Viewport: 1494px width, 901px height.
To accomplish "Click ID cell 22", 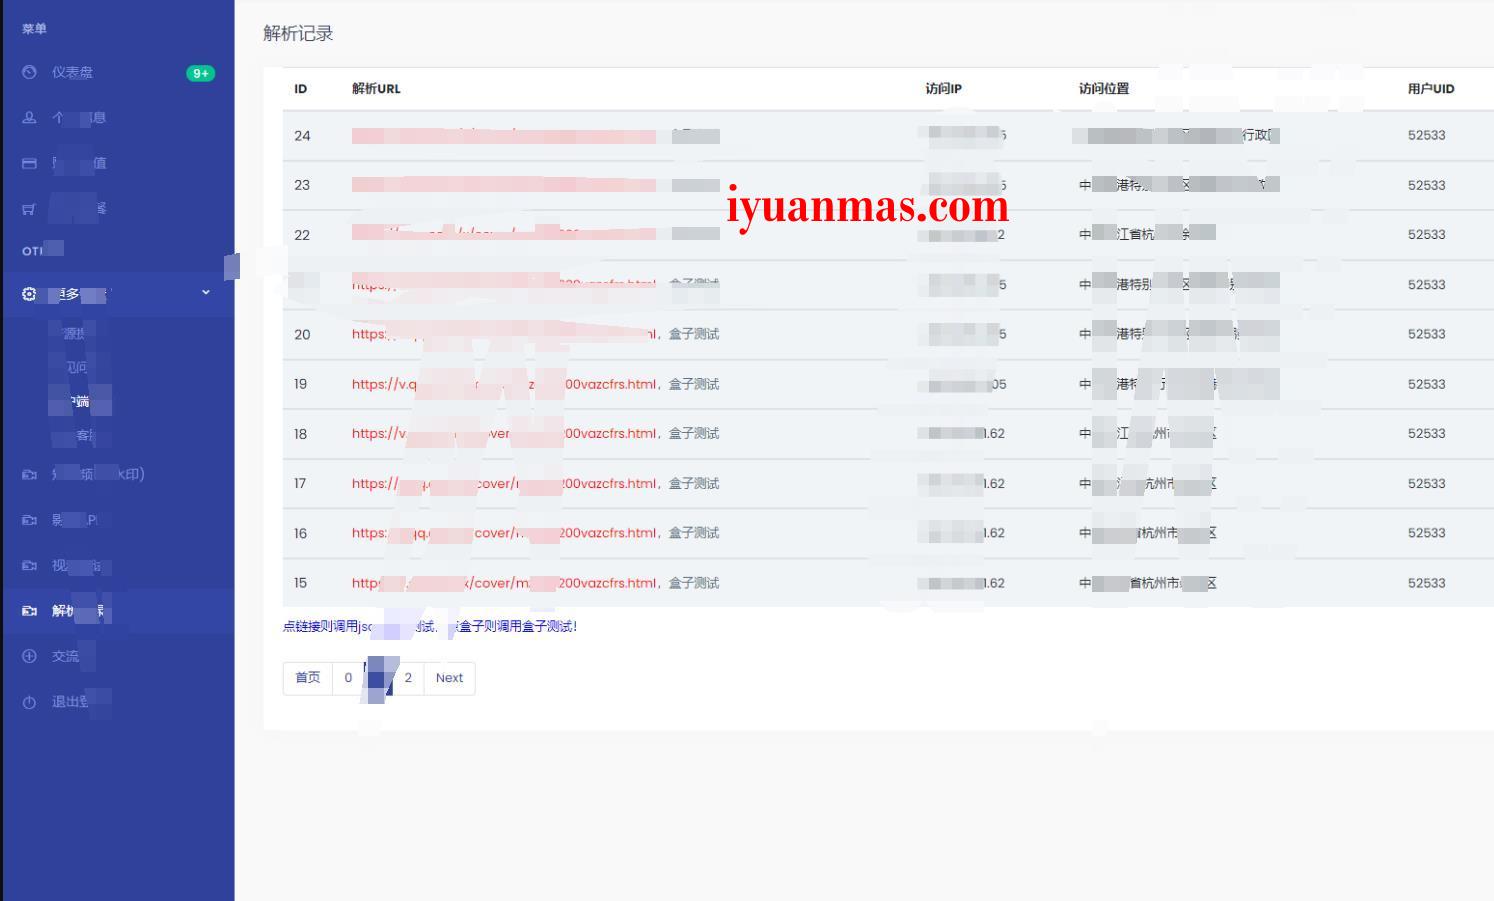I will (x=302, y=235).
